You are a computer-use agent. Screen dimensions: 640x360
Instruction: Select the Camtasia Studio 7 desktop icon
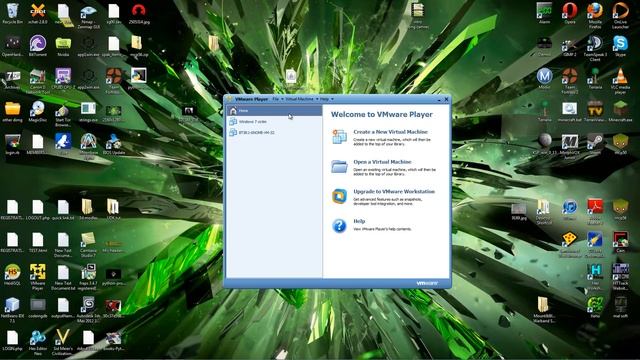88,245
